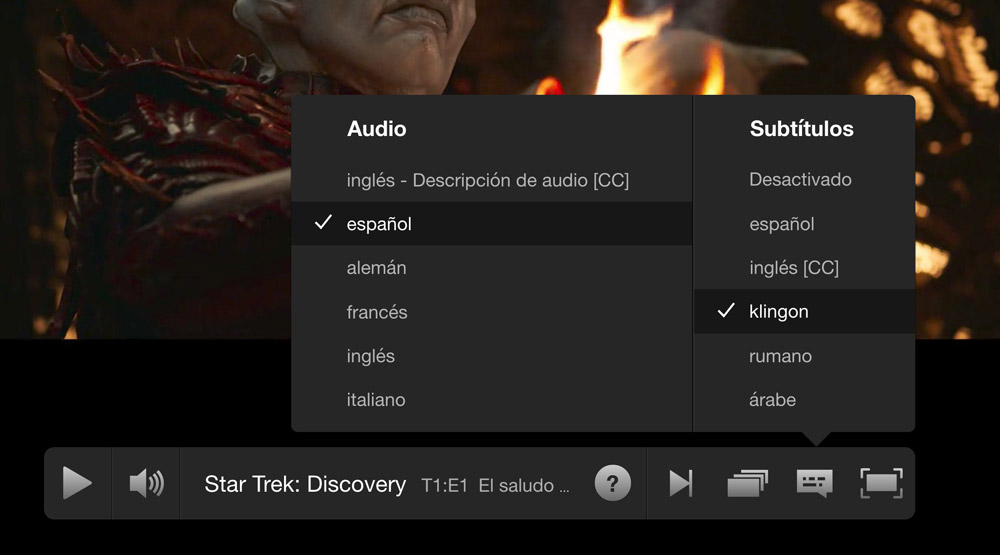
Task: Select español subtitles
Action: (804, 224)
